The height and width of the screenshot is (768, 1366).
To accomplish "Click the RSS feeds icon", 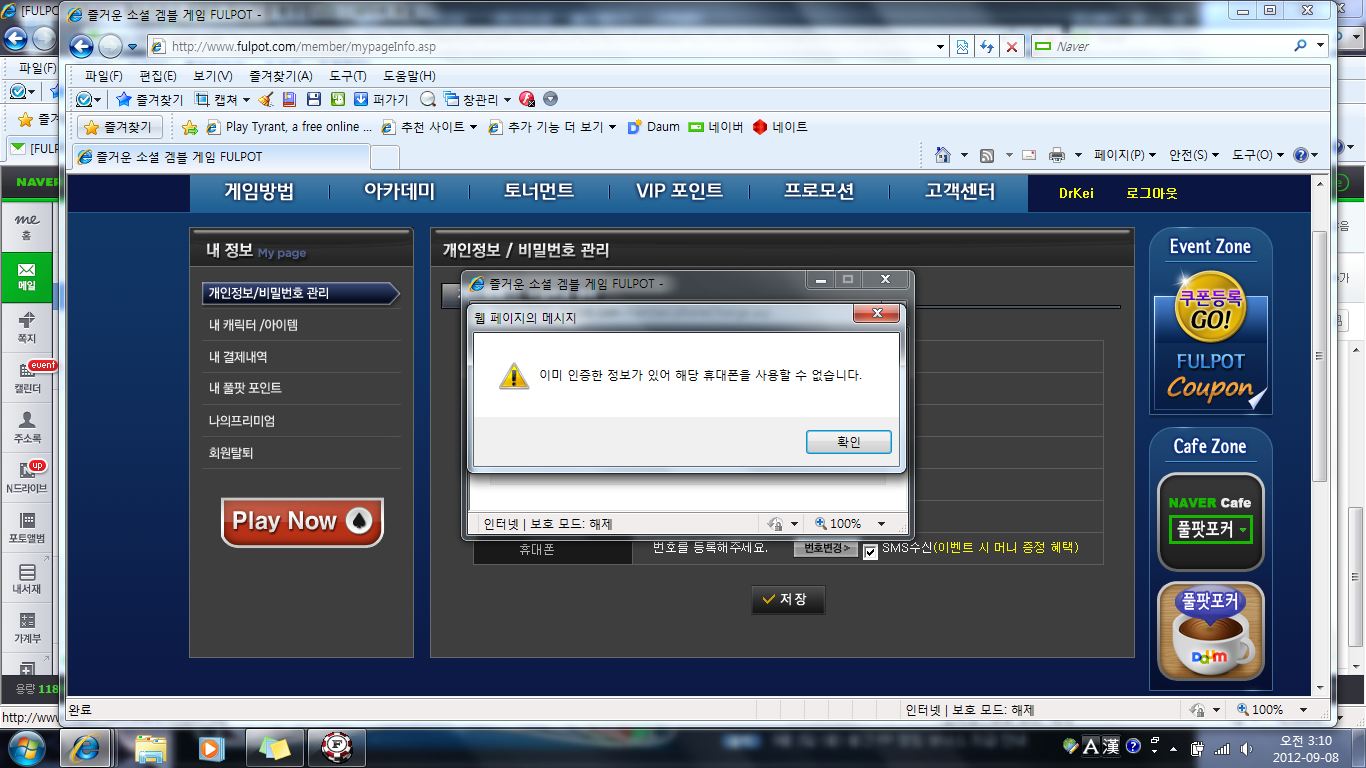I will (987, 155).
